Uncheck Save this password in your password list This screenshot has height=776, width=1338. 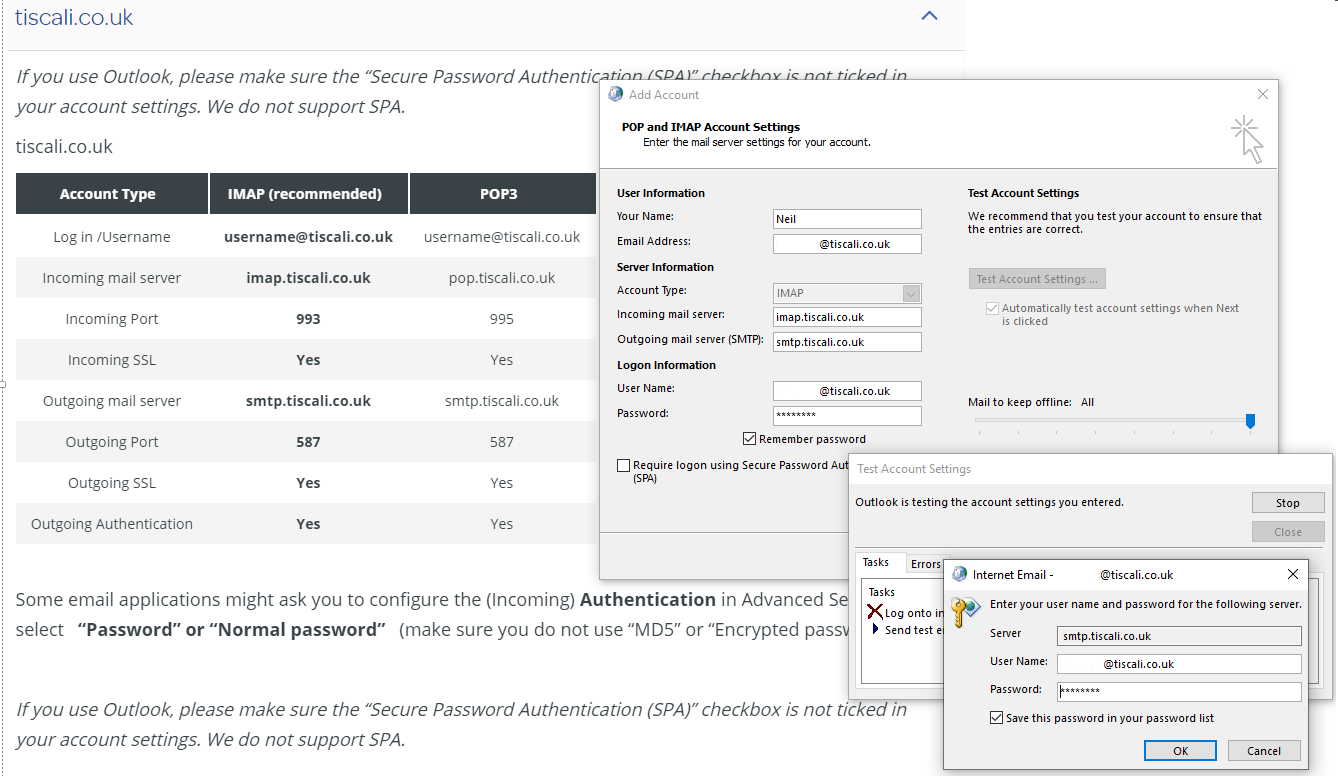click(x=996, y=718)
